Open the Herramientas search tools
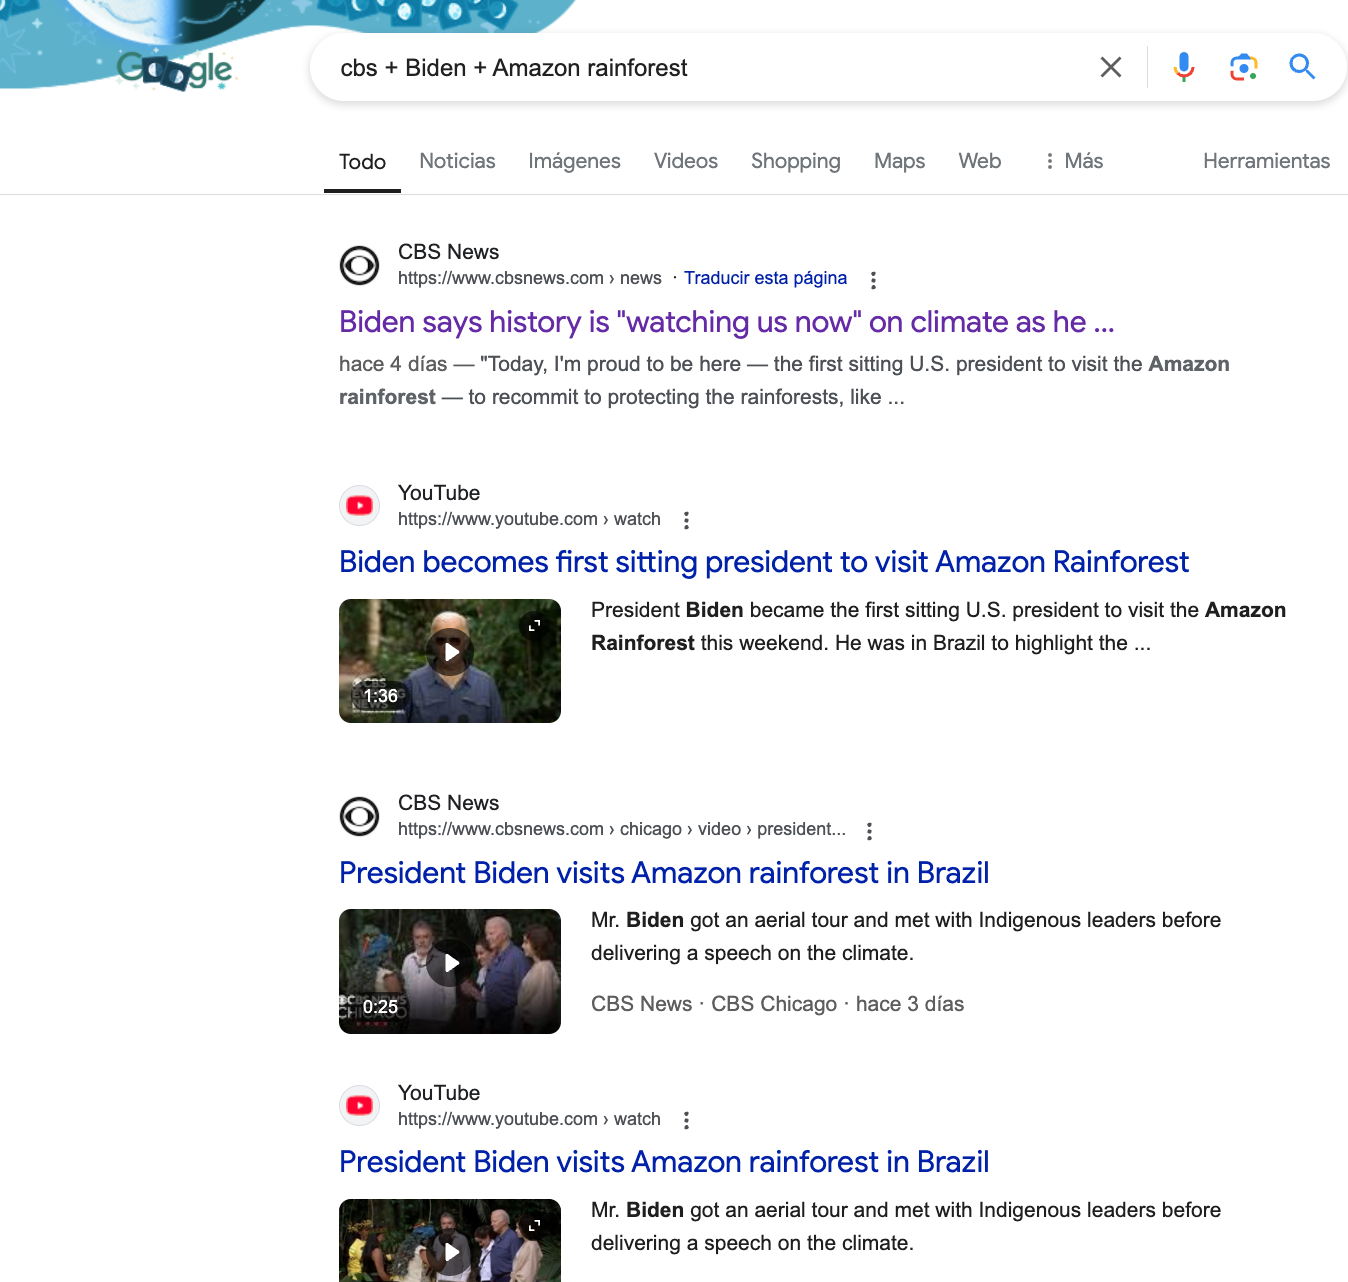1348x1282 pixels. [1265, 161]
